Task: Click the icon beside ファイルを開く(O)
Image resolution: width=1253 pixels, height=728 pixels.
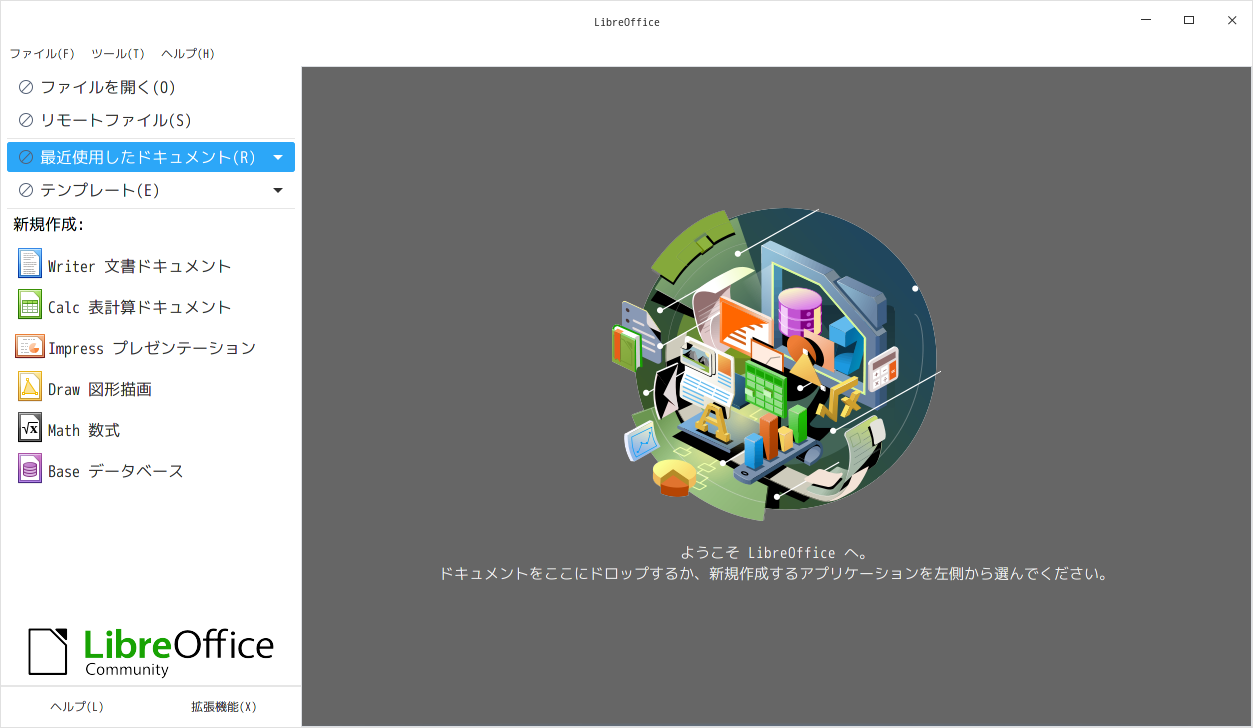Action: [x=26, y=88]
